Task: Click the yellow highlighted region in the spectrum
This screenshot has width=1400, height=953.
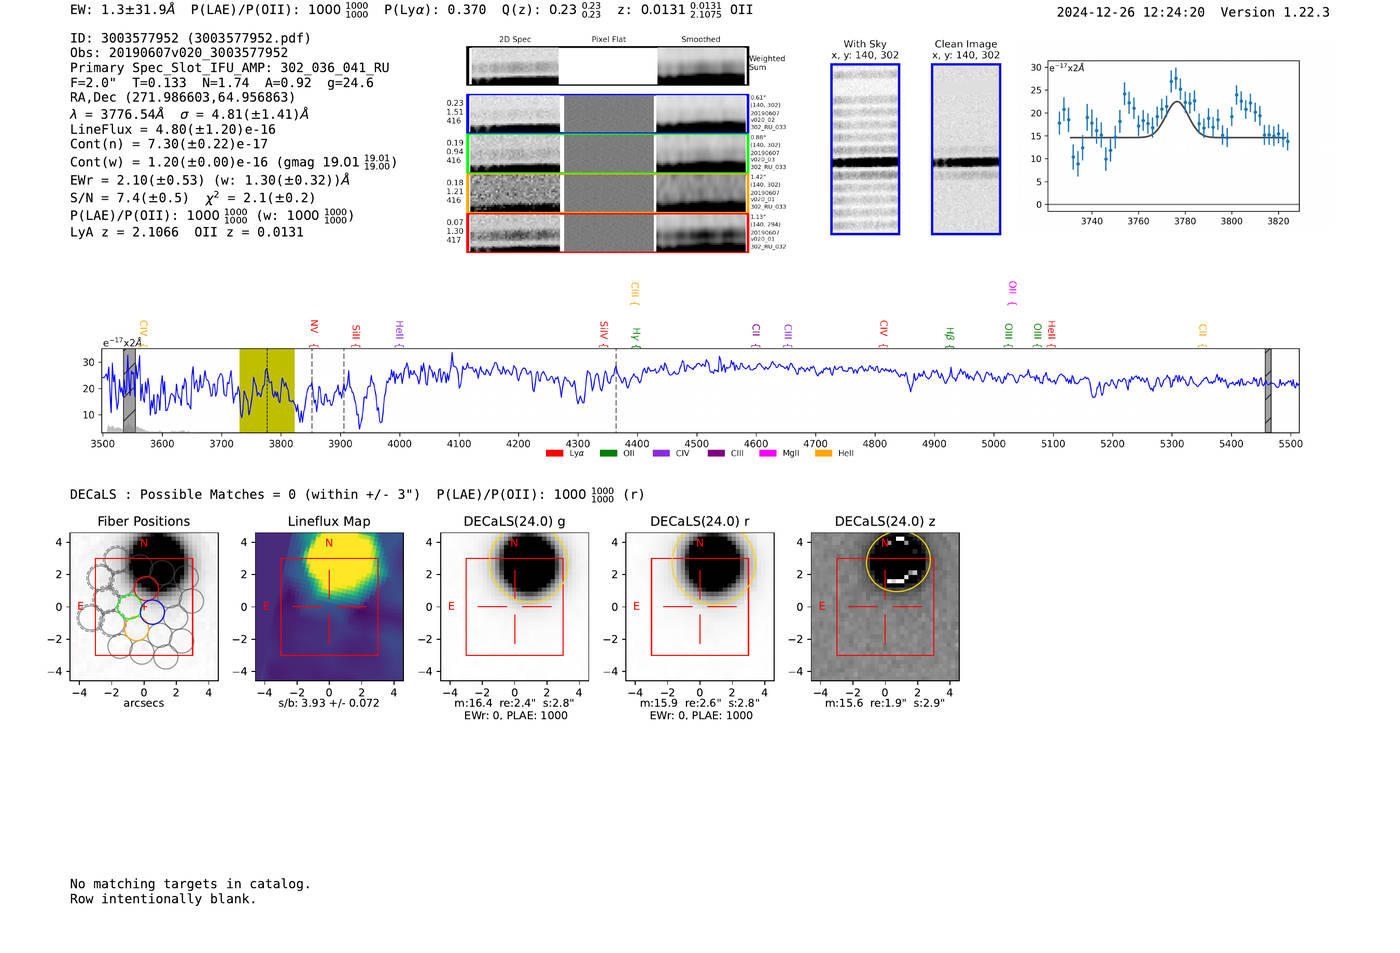Action: point(267,390)
